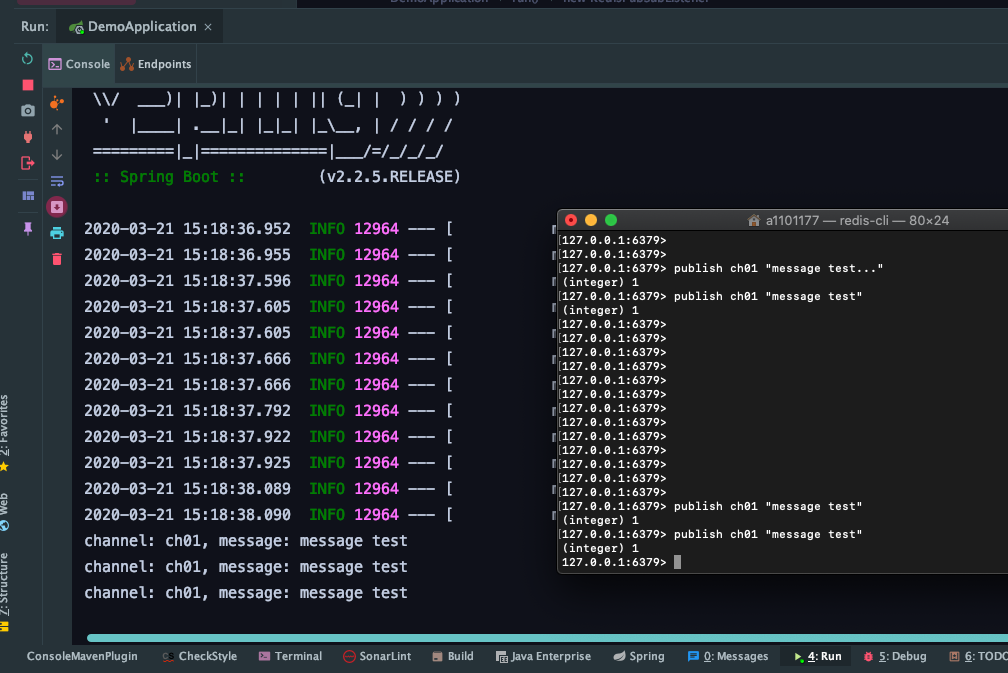
Task: Rerun DemoApplication with the green rerun icon
Action: coord(27,58)
